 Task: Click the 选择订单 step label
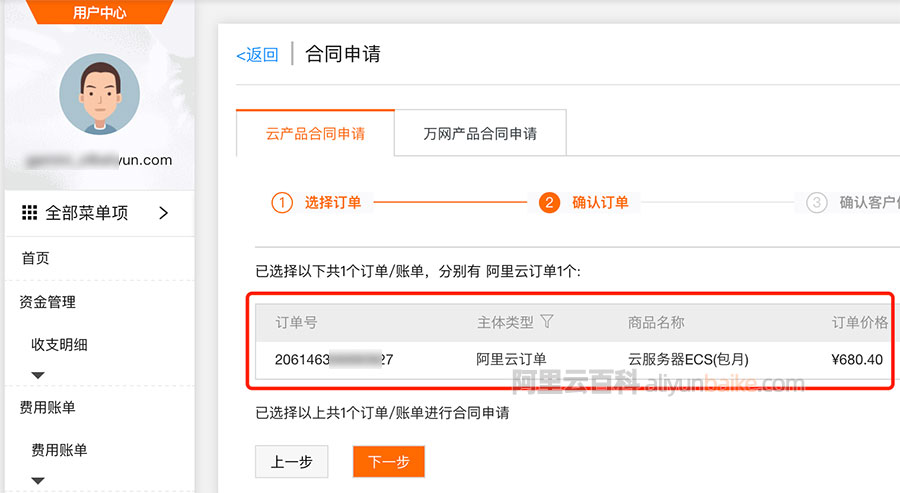(x=332, y=203)
